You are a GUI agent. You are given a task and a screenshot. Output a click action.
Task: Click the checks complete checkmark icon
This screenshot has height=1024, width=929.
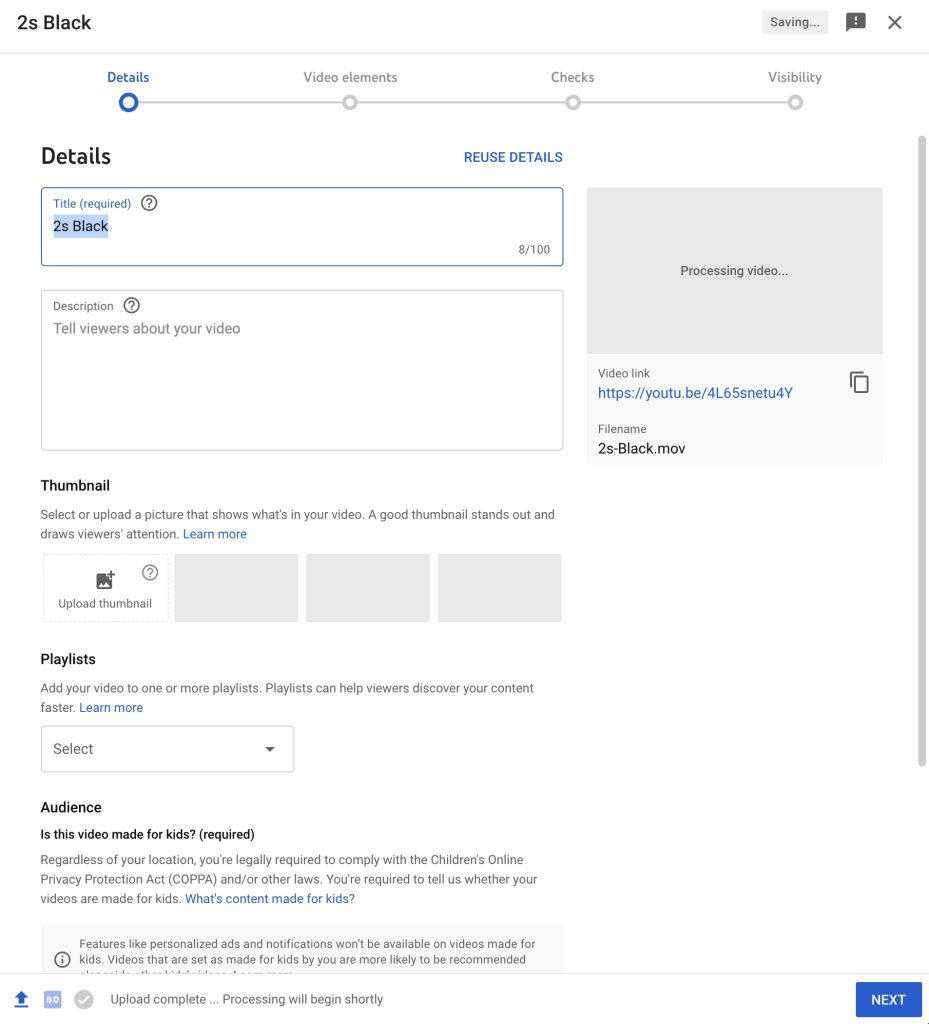(x=84, y=999)
